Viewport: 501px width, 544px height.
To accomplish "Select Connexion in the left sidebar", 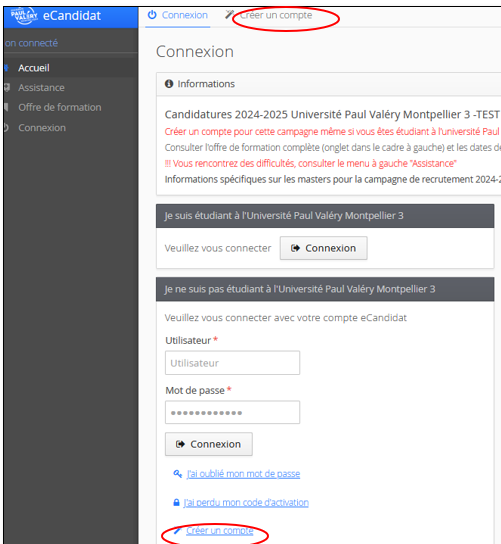I will pos(42,128).
